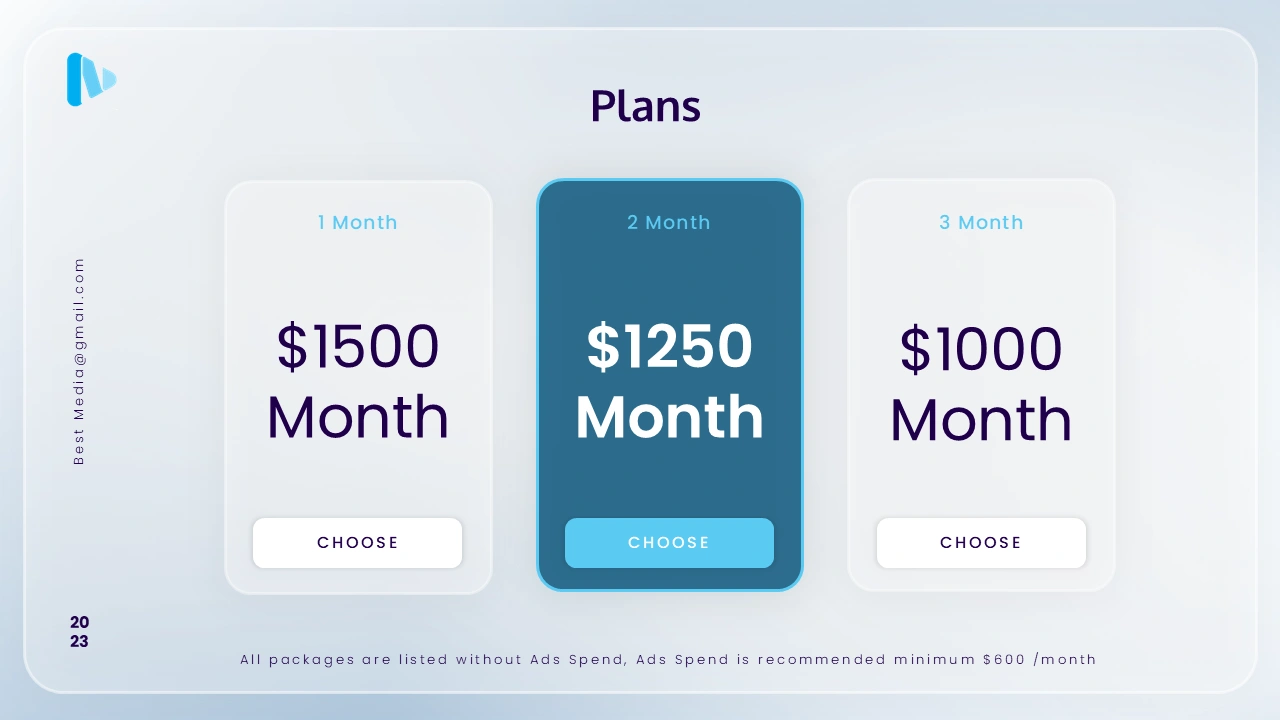Select the 3 Month label
The image size is (1280, 720).
(981, 222)
